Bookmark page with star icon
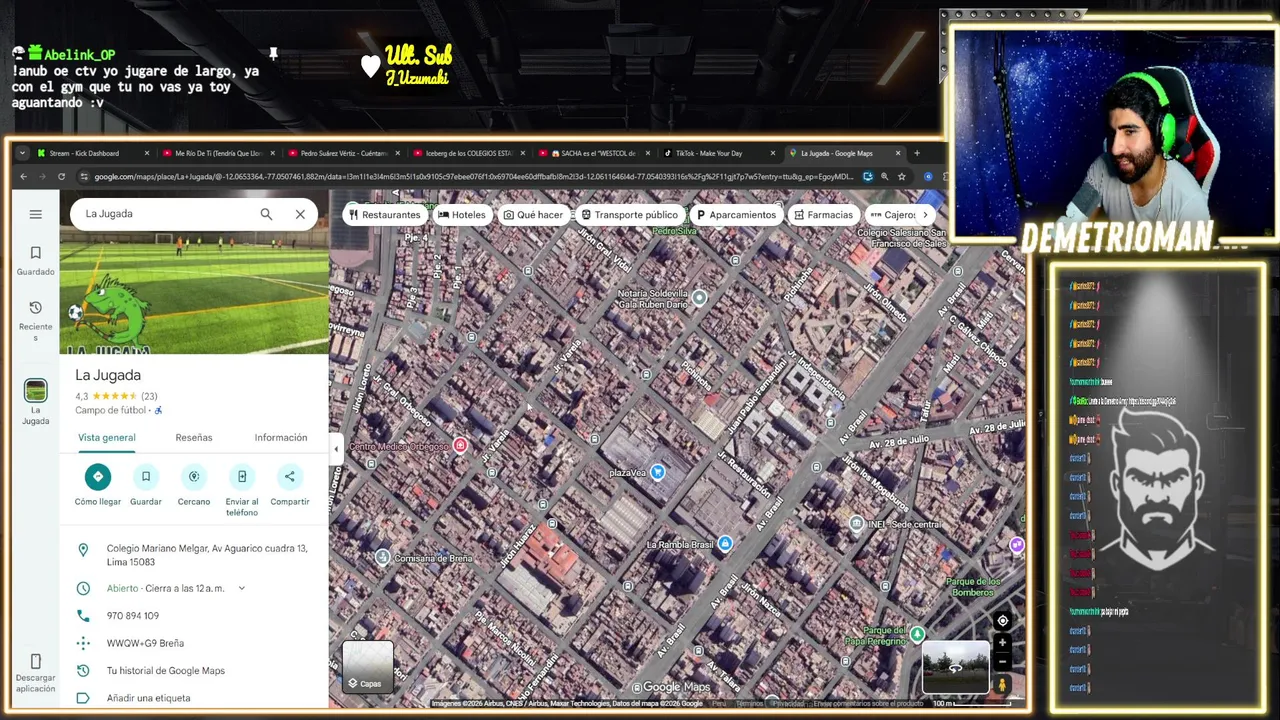The image size is (1280, 720). (901, 177)
